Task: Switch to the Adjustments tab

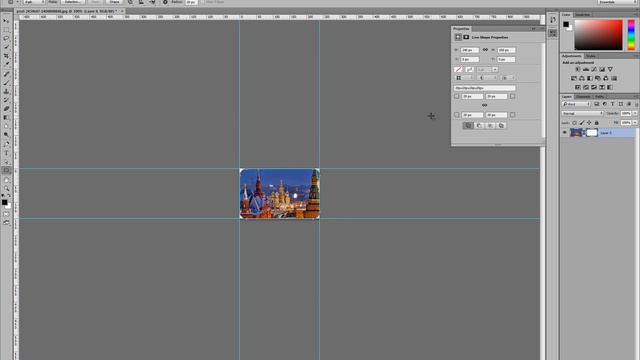Action: click(571, 56)
